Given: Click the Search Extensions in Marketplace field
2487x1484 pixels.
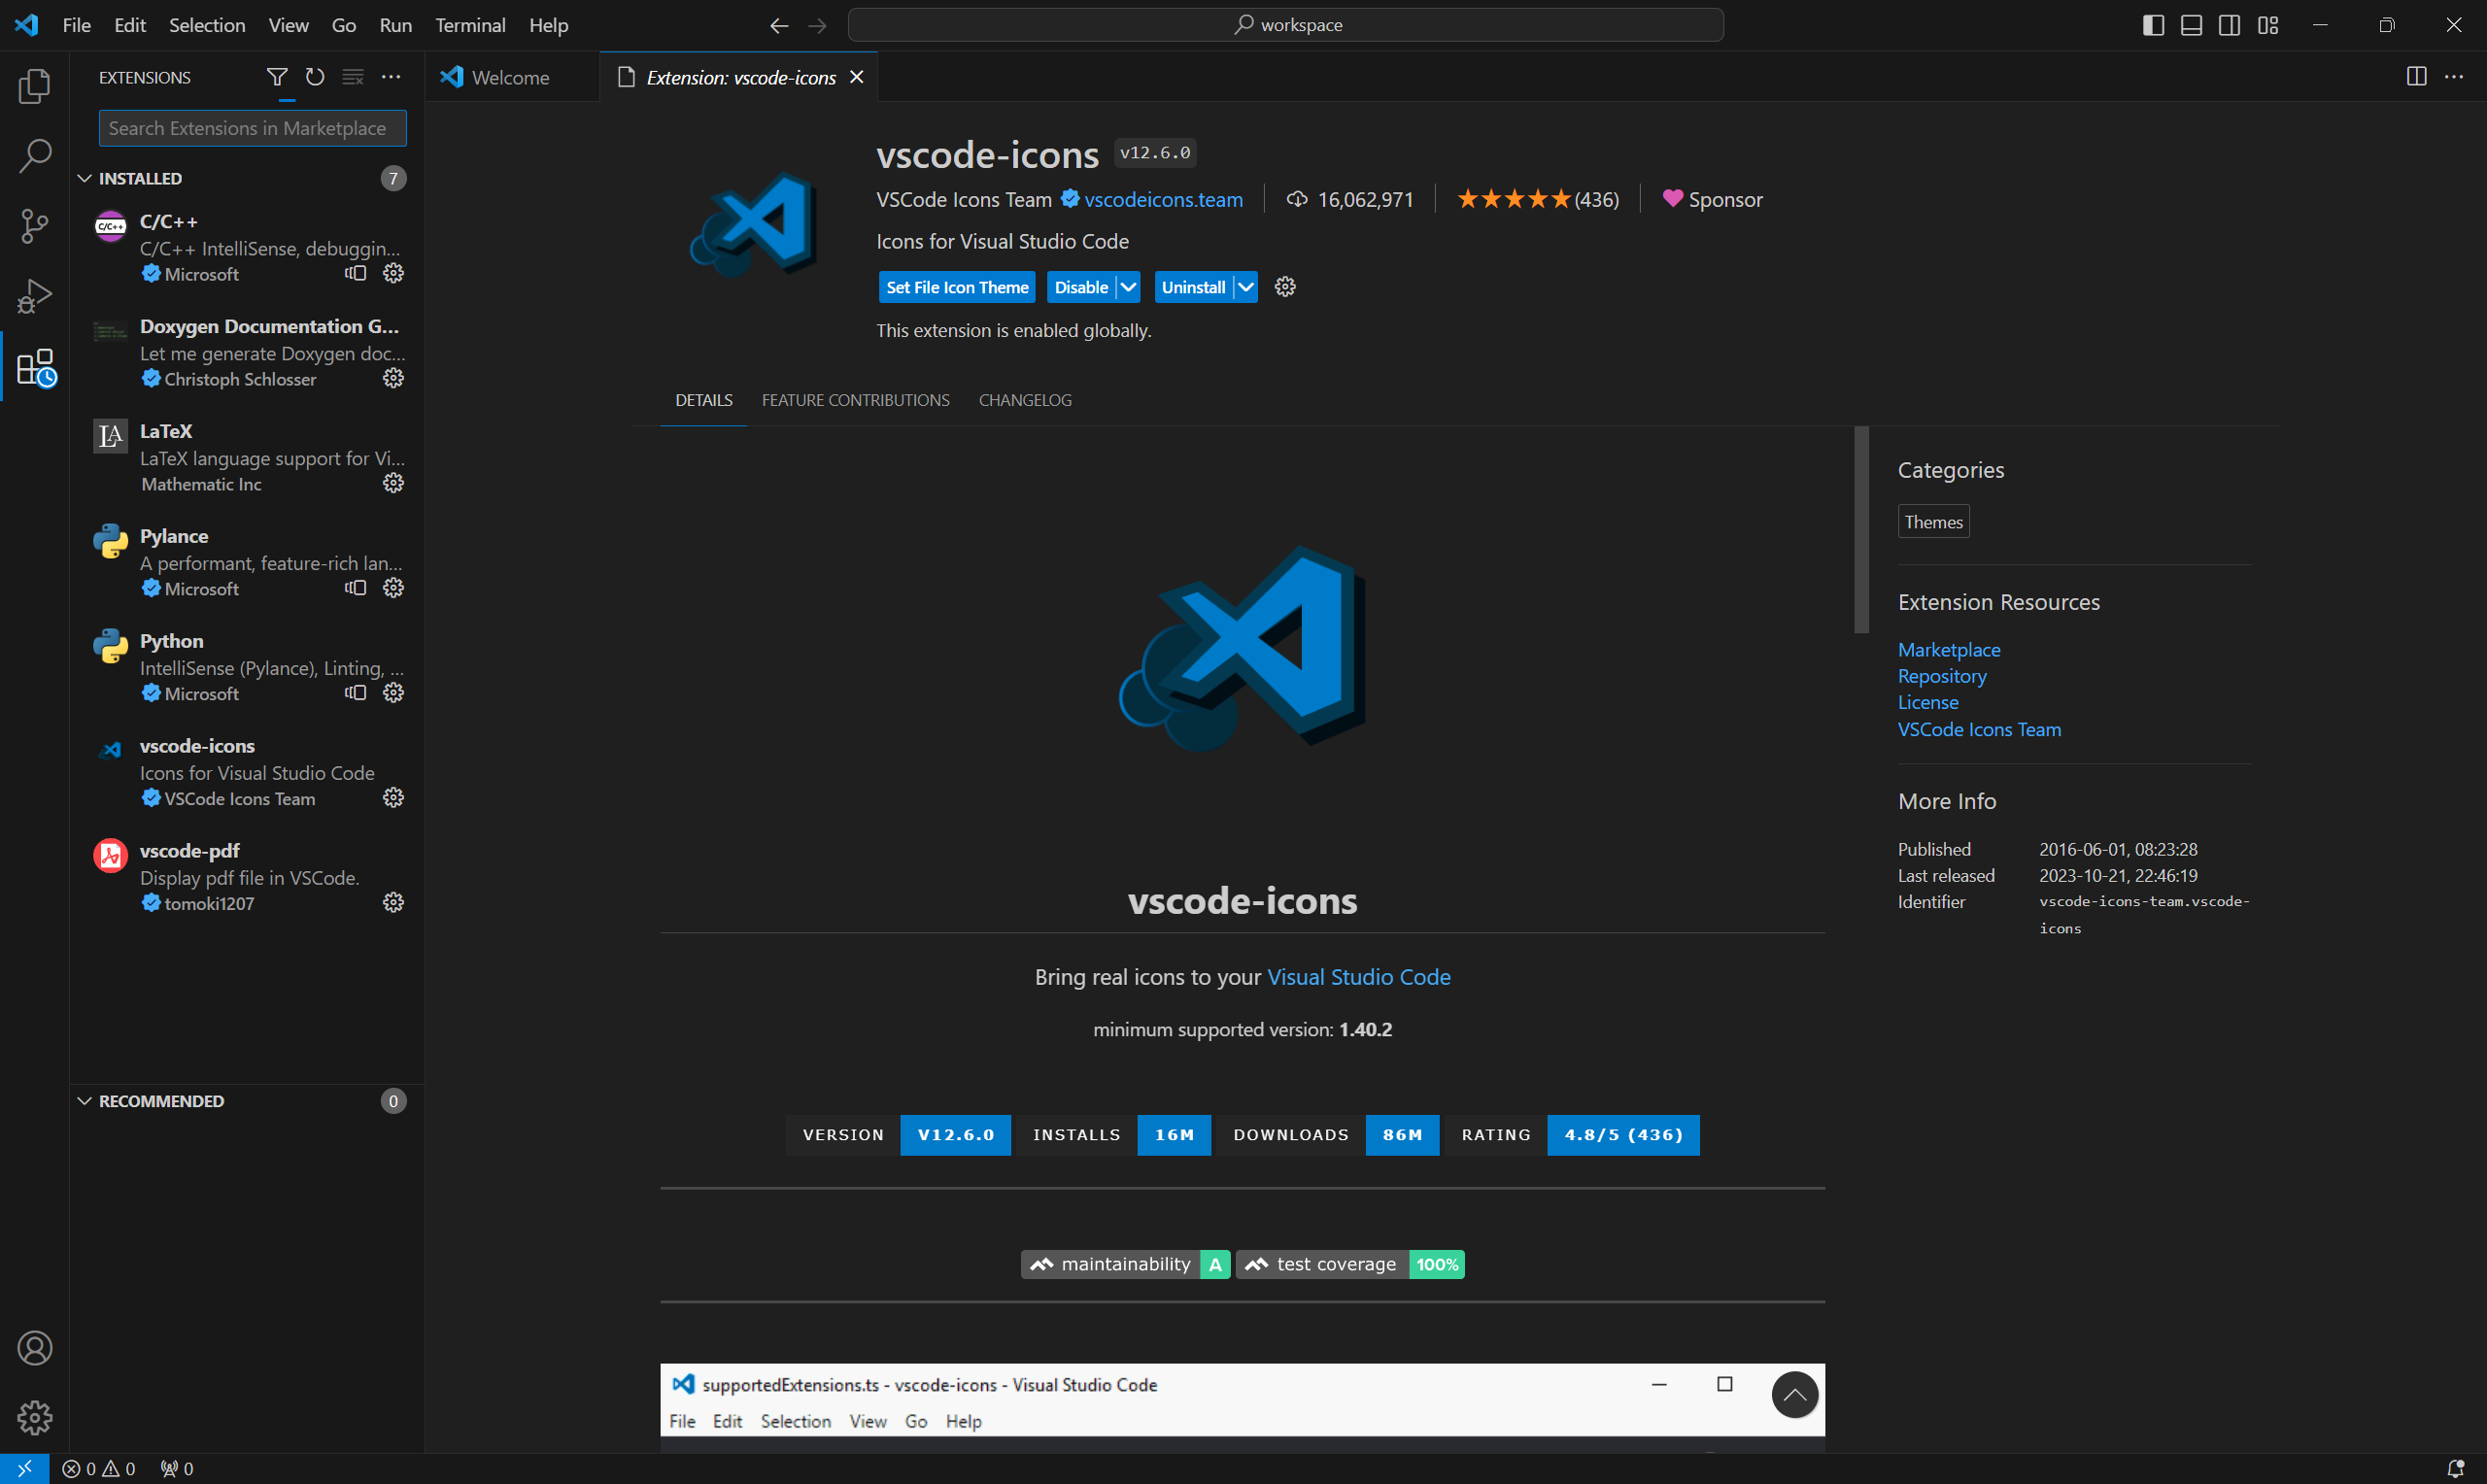Looking at the screenshot, I should click(252, 128).
